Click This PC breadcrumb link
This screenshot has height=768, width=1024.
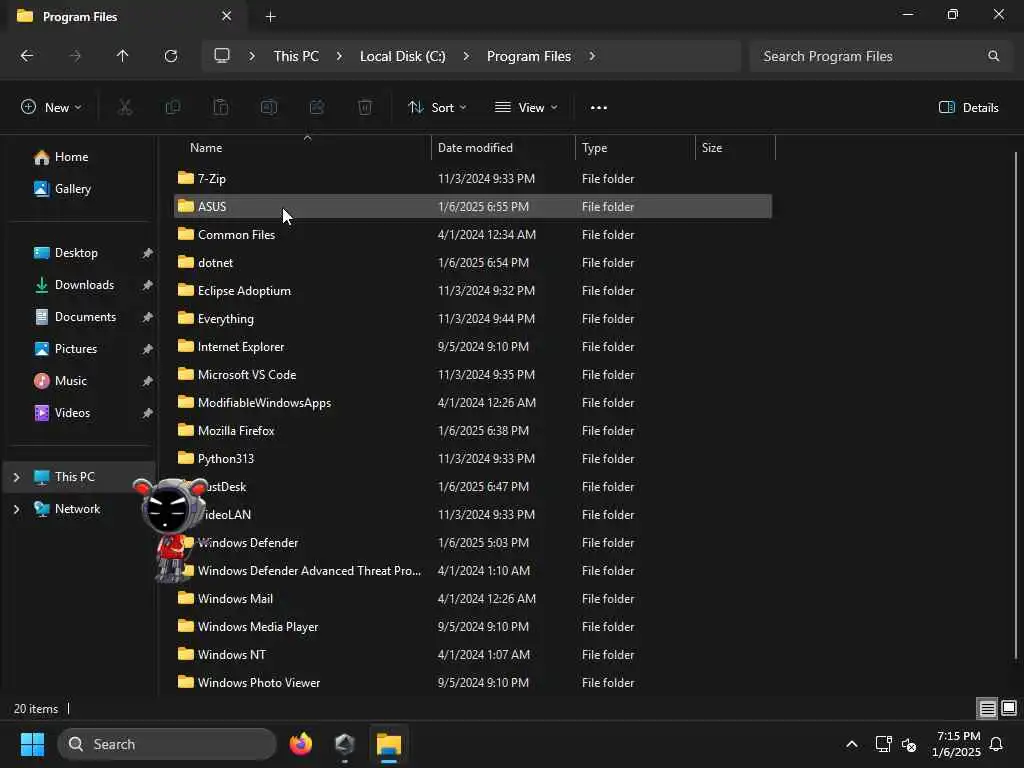pos(296,56)
